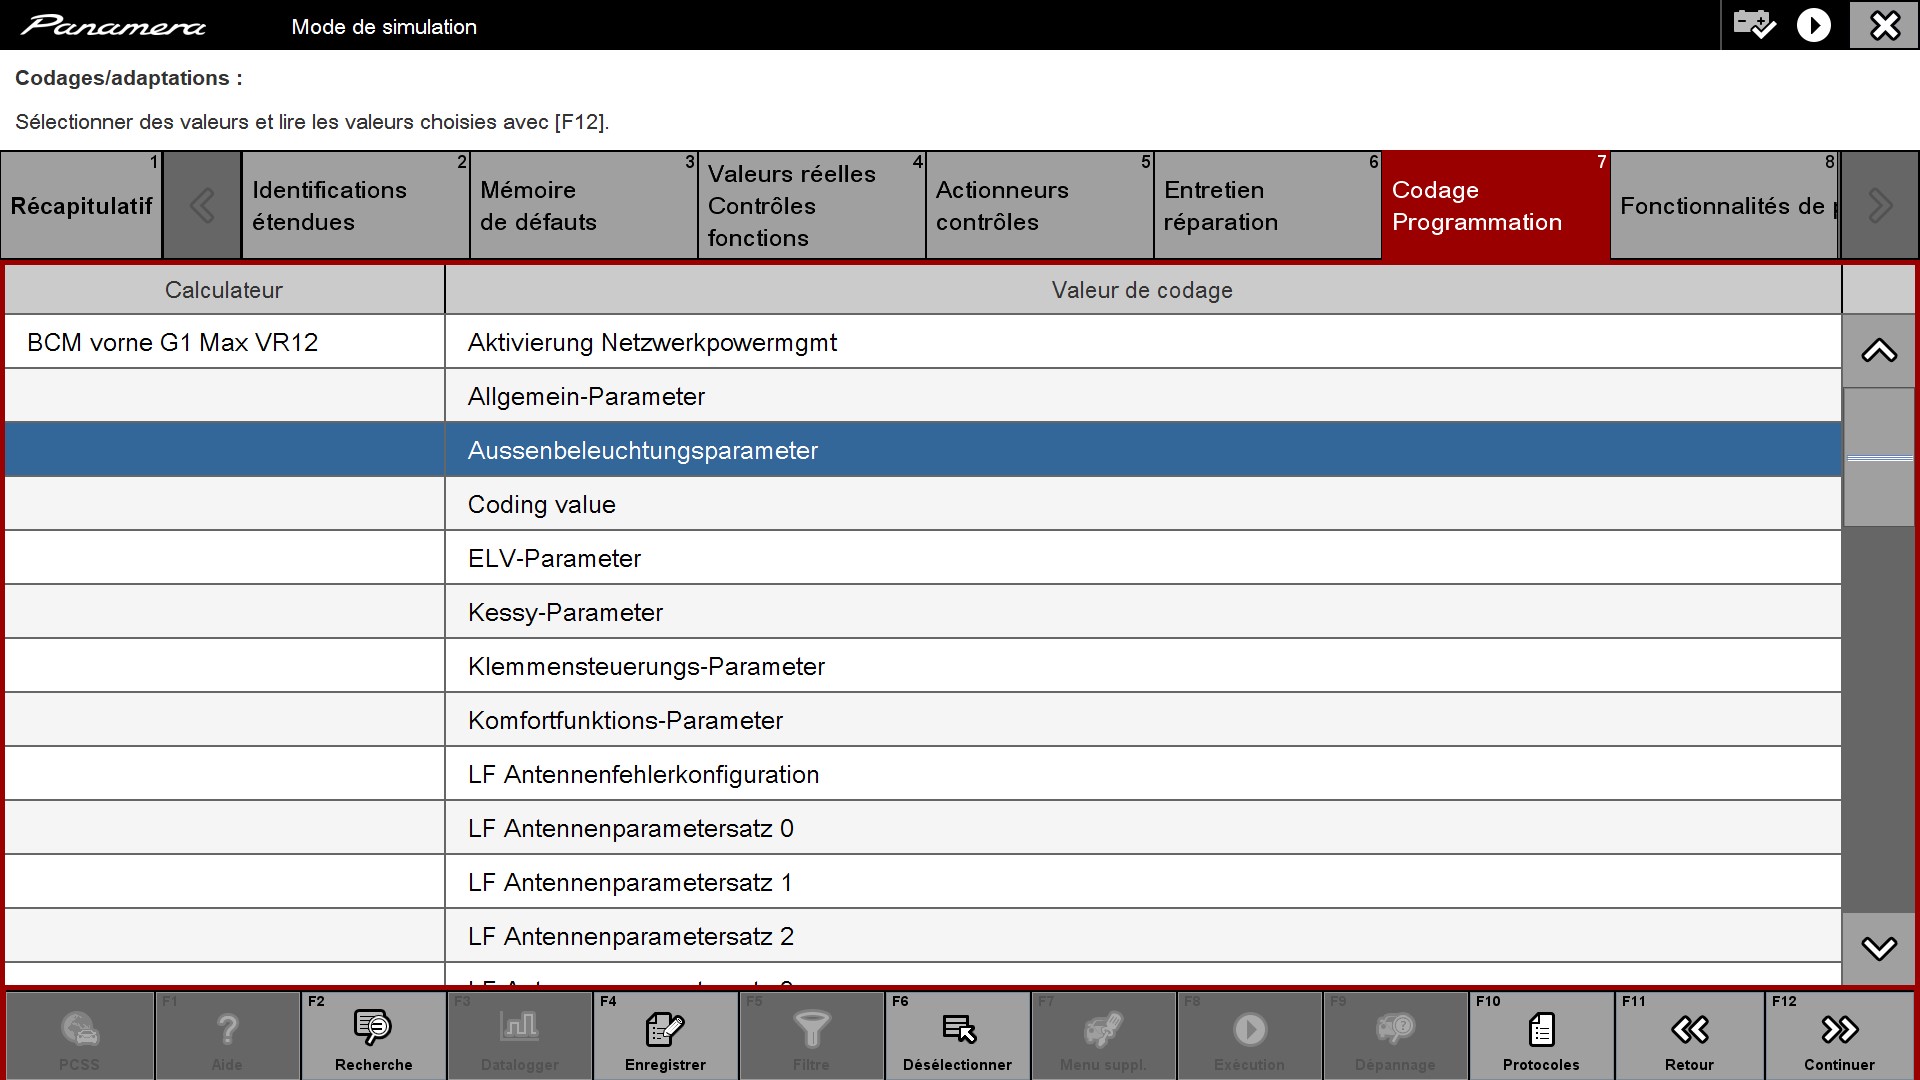
Task: Switch to Actionneurs contrôles tab
Action: click(1039, 205)
